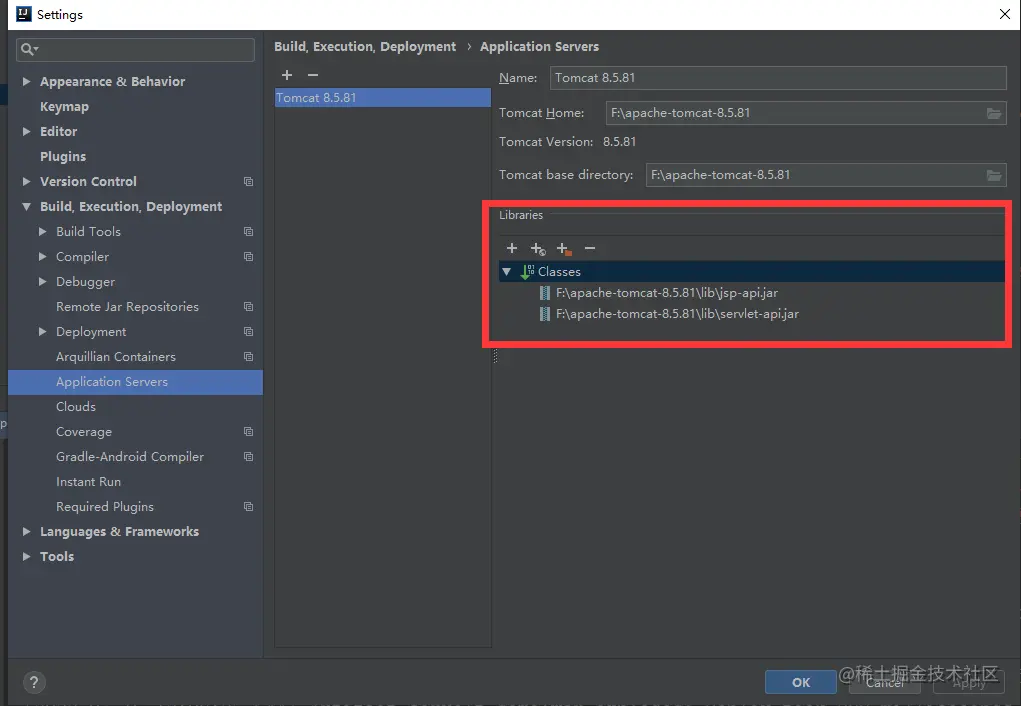1021x706 pixels.
Task: Expand the Editor section
Action: point(27,132)
